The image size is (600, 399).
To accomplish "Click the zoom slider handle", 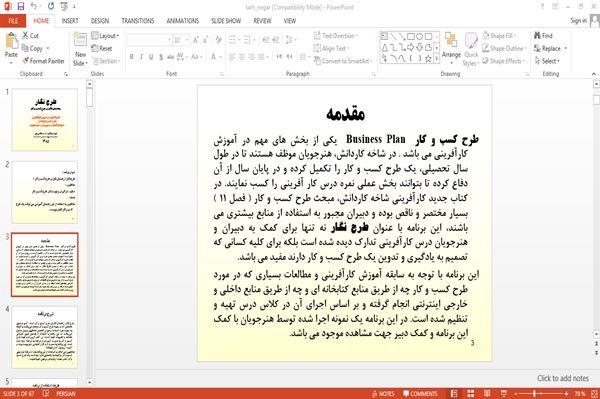I will 535,394.
